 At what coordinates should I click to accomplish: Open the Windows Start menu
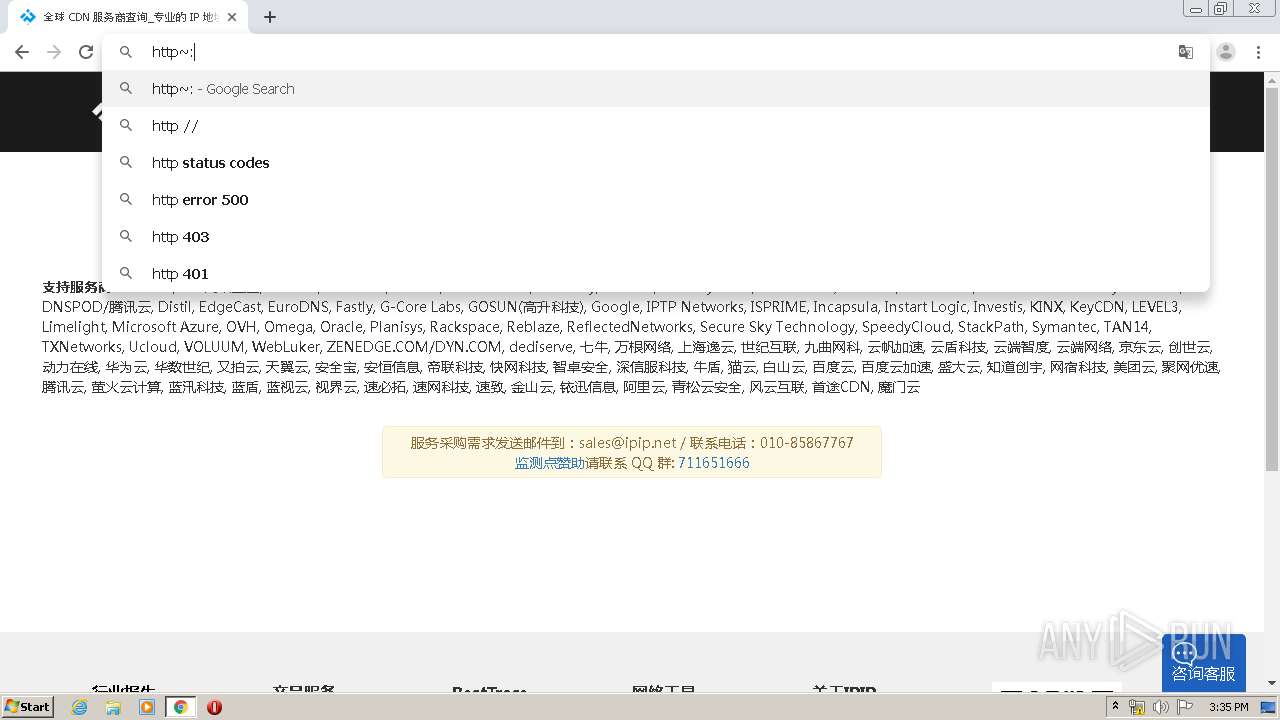tap(28, 706)
